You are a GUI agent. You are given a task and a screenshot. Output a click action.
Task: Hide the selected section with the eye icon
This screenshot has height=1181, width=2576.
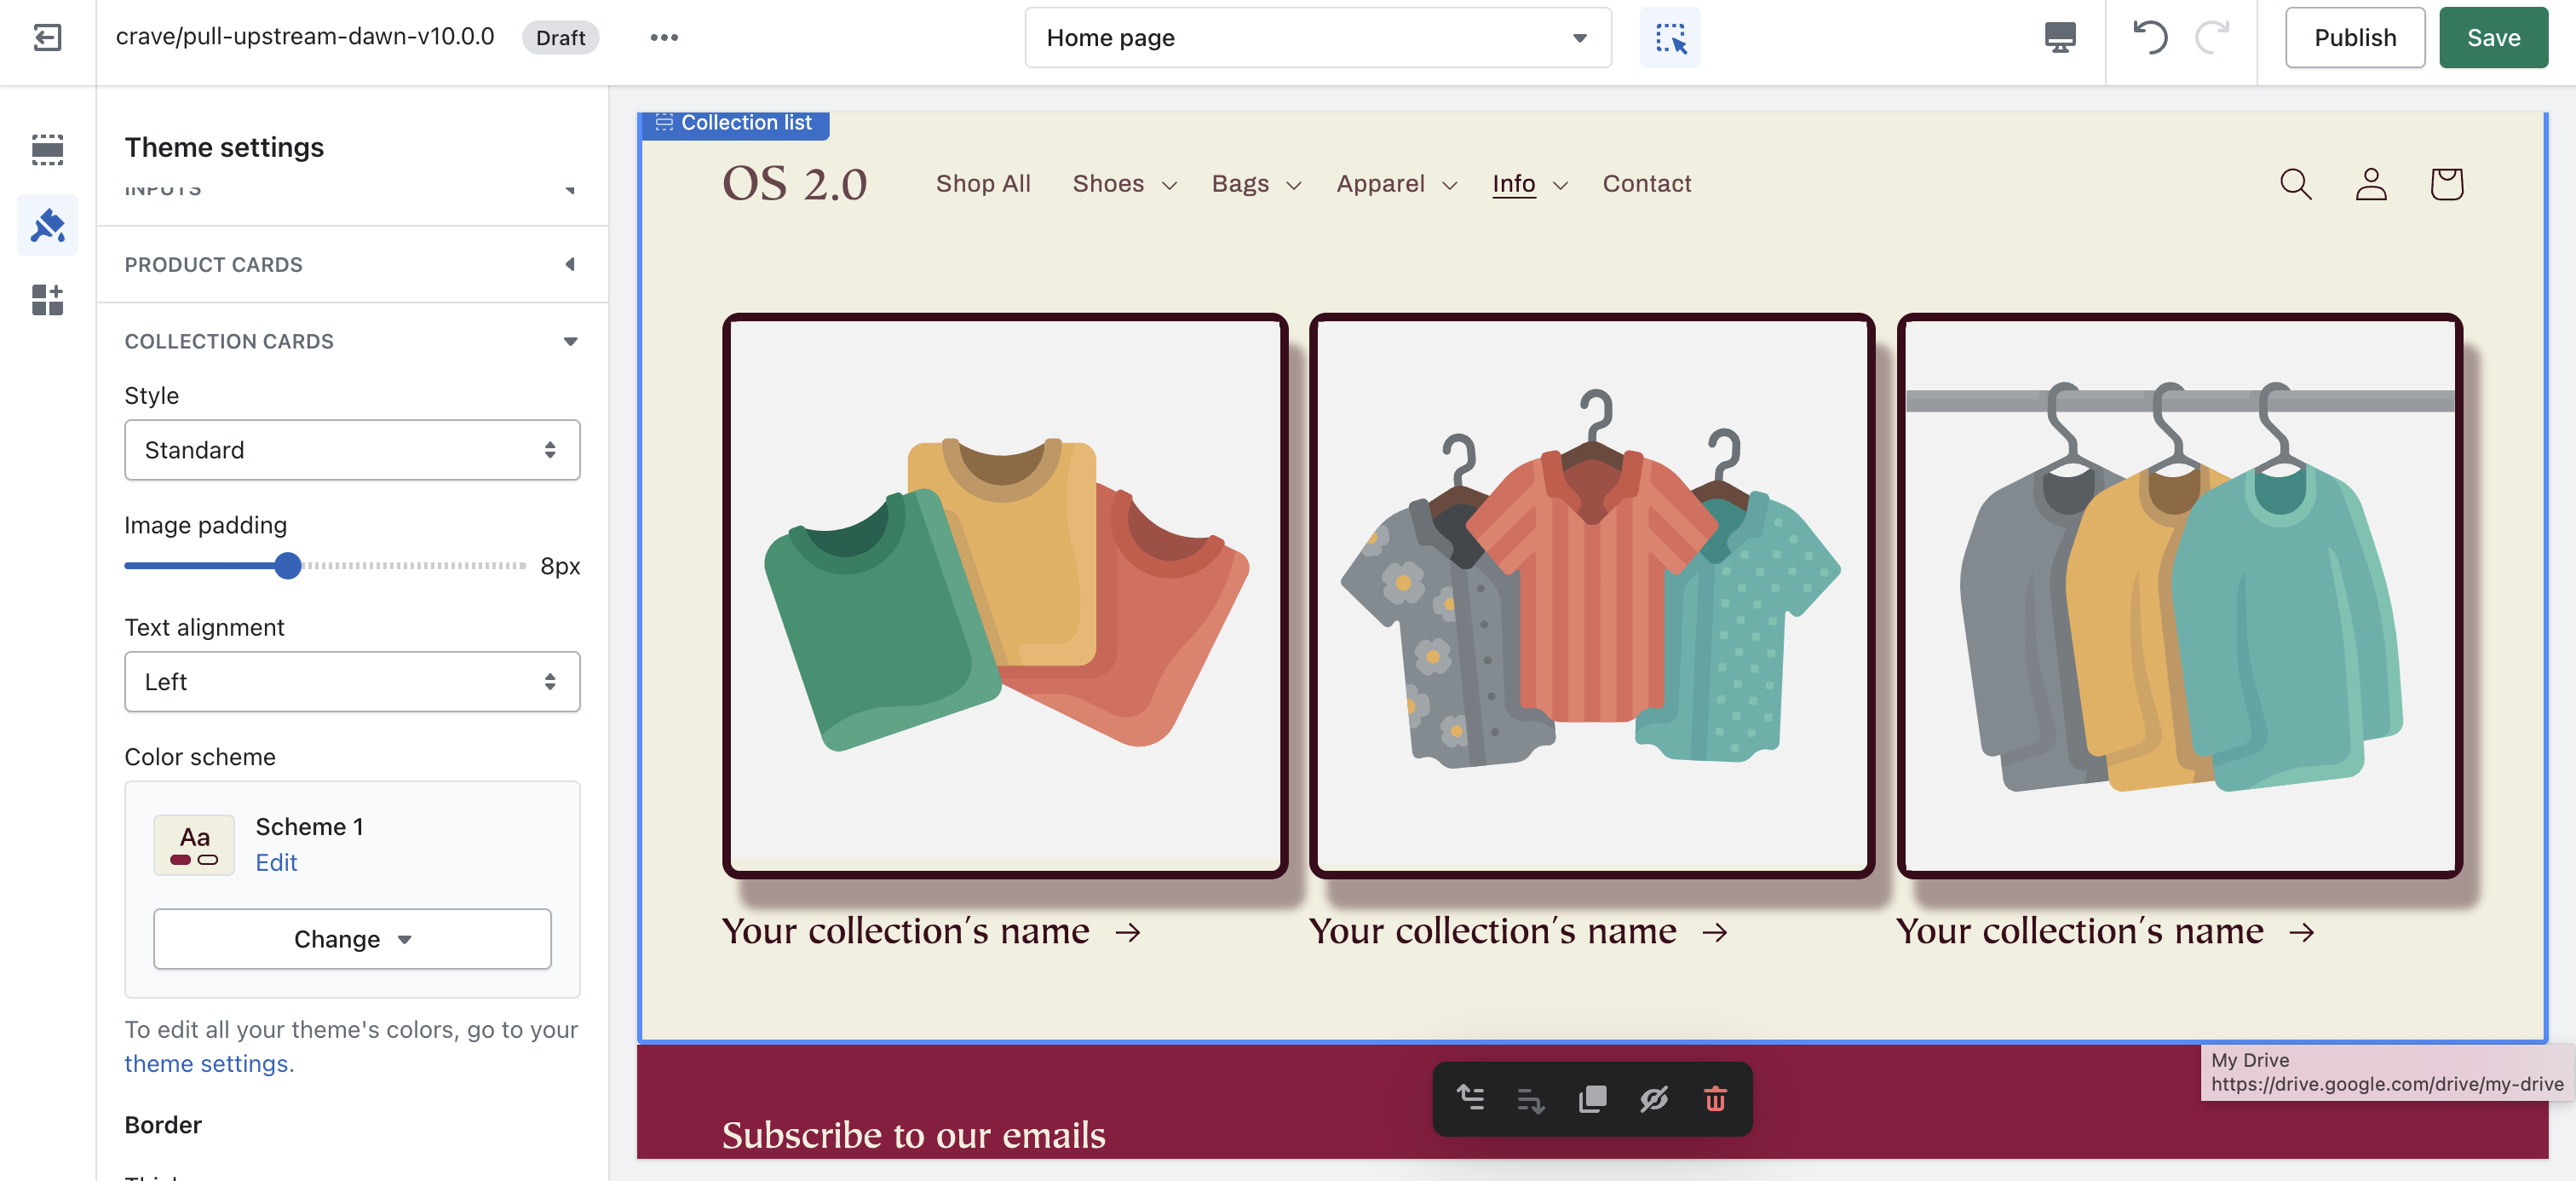1654,1099
